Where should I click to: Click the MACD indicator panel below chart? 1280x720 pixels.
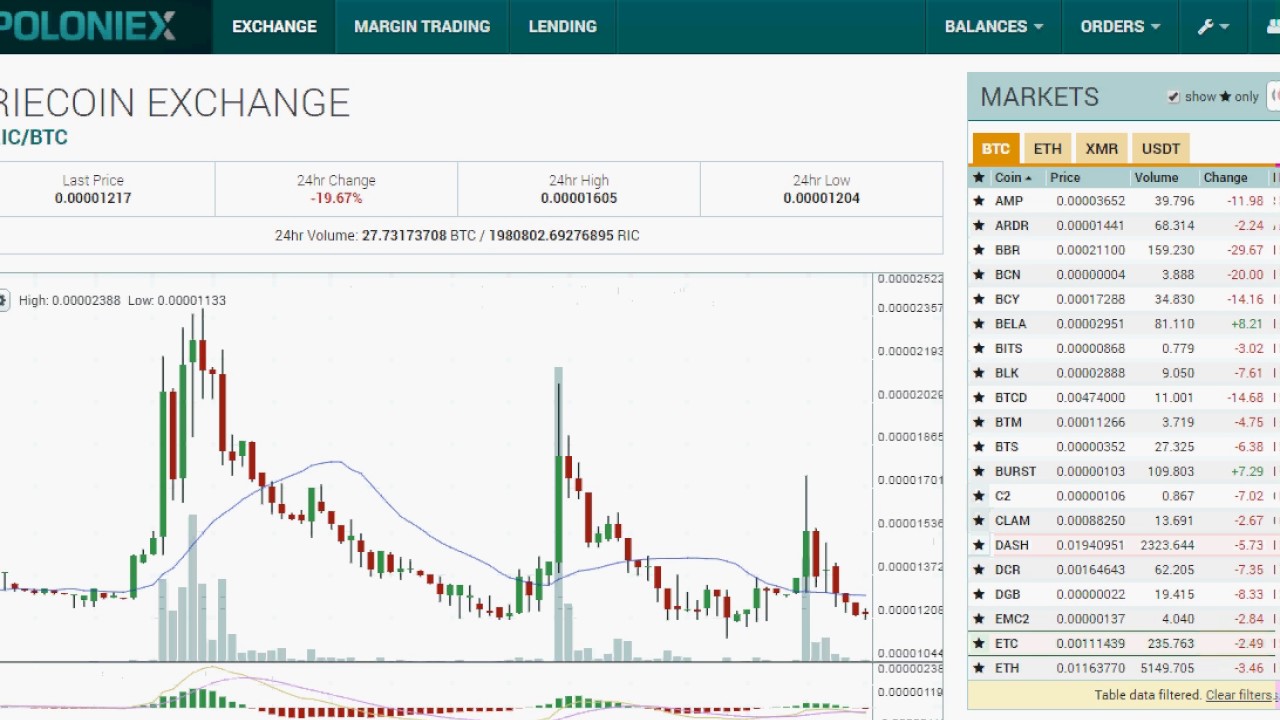coord(436,690)
